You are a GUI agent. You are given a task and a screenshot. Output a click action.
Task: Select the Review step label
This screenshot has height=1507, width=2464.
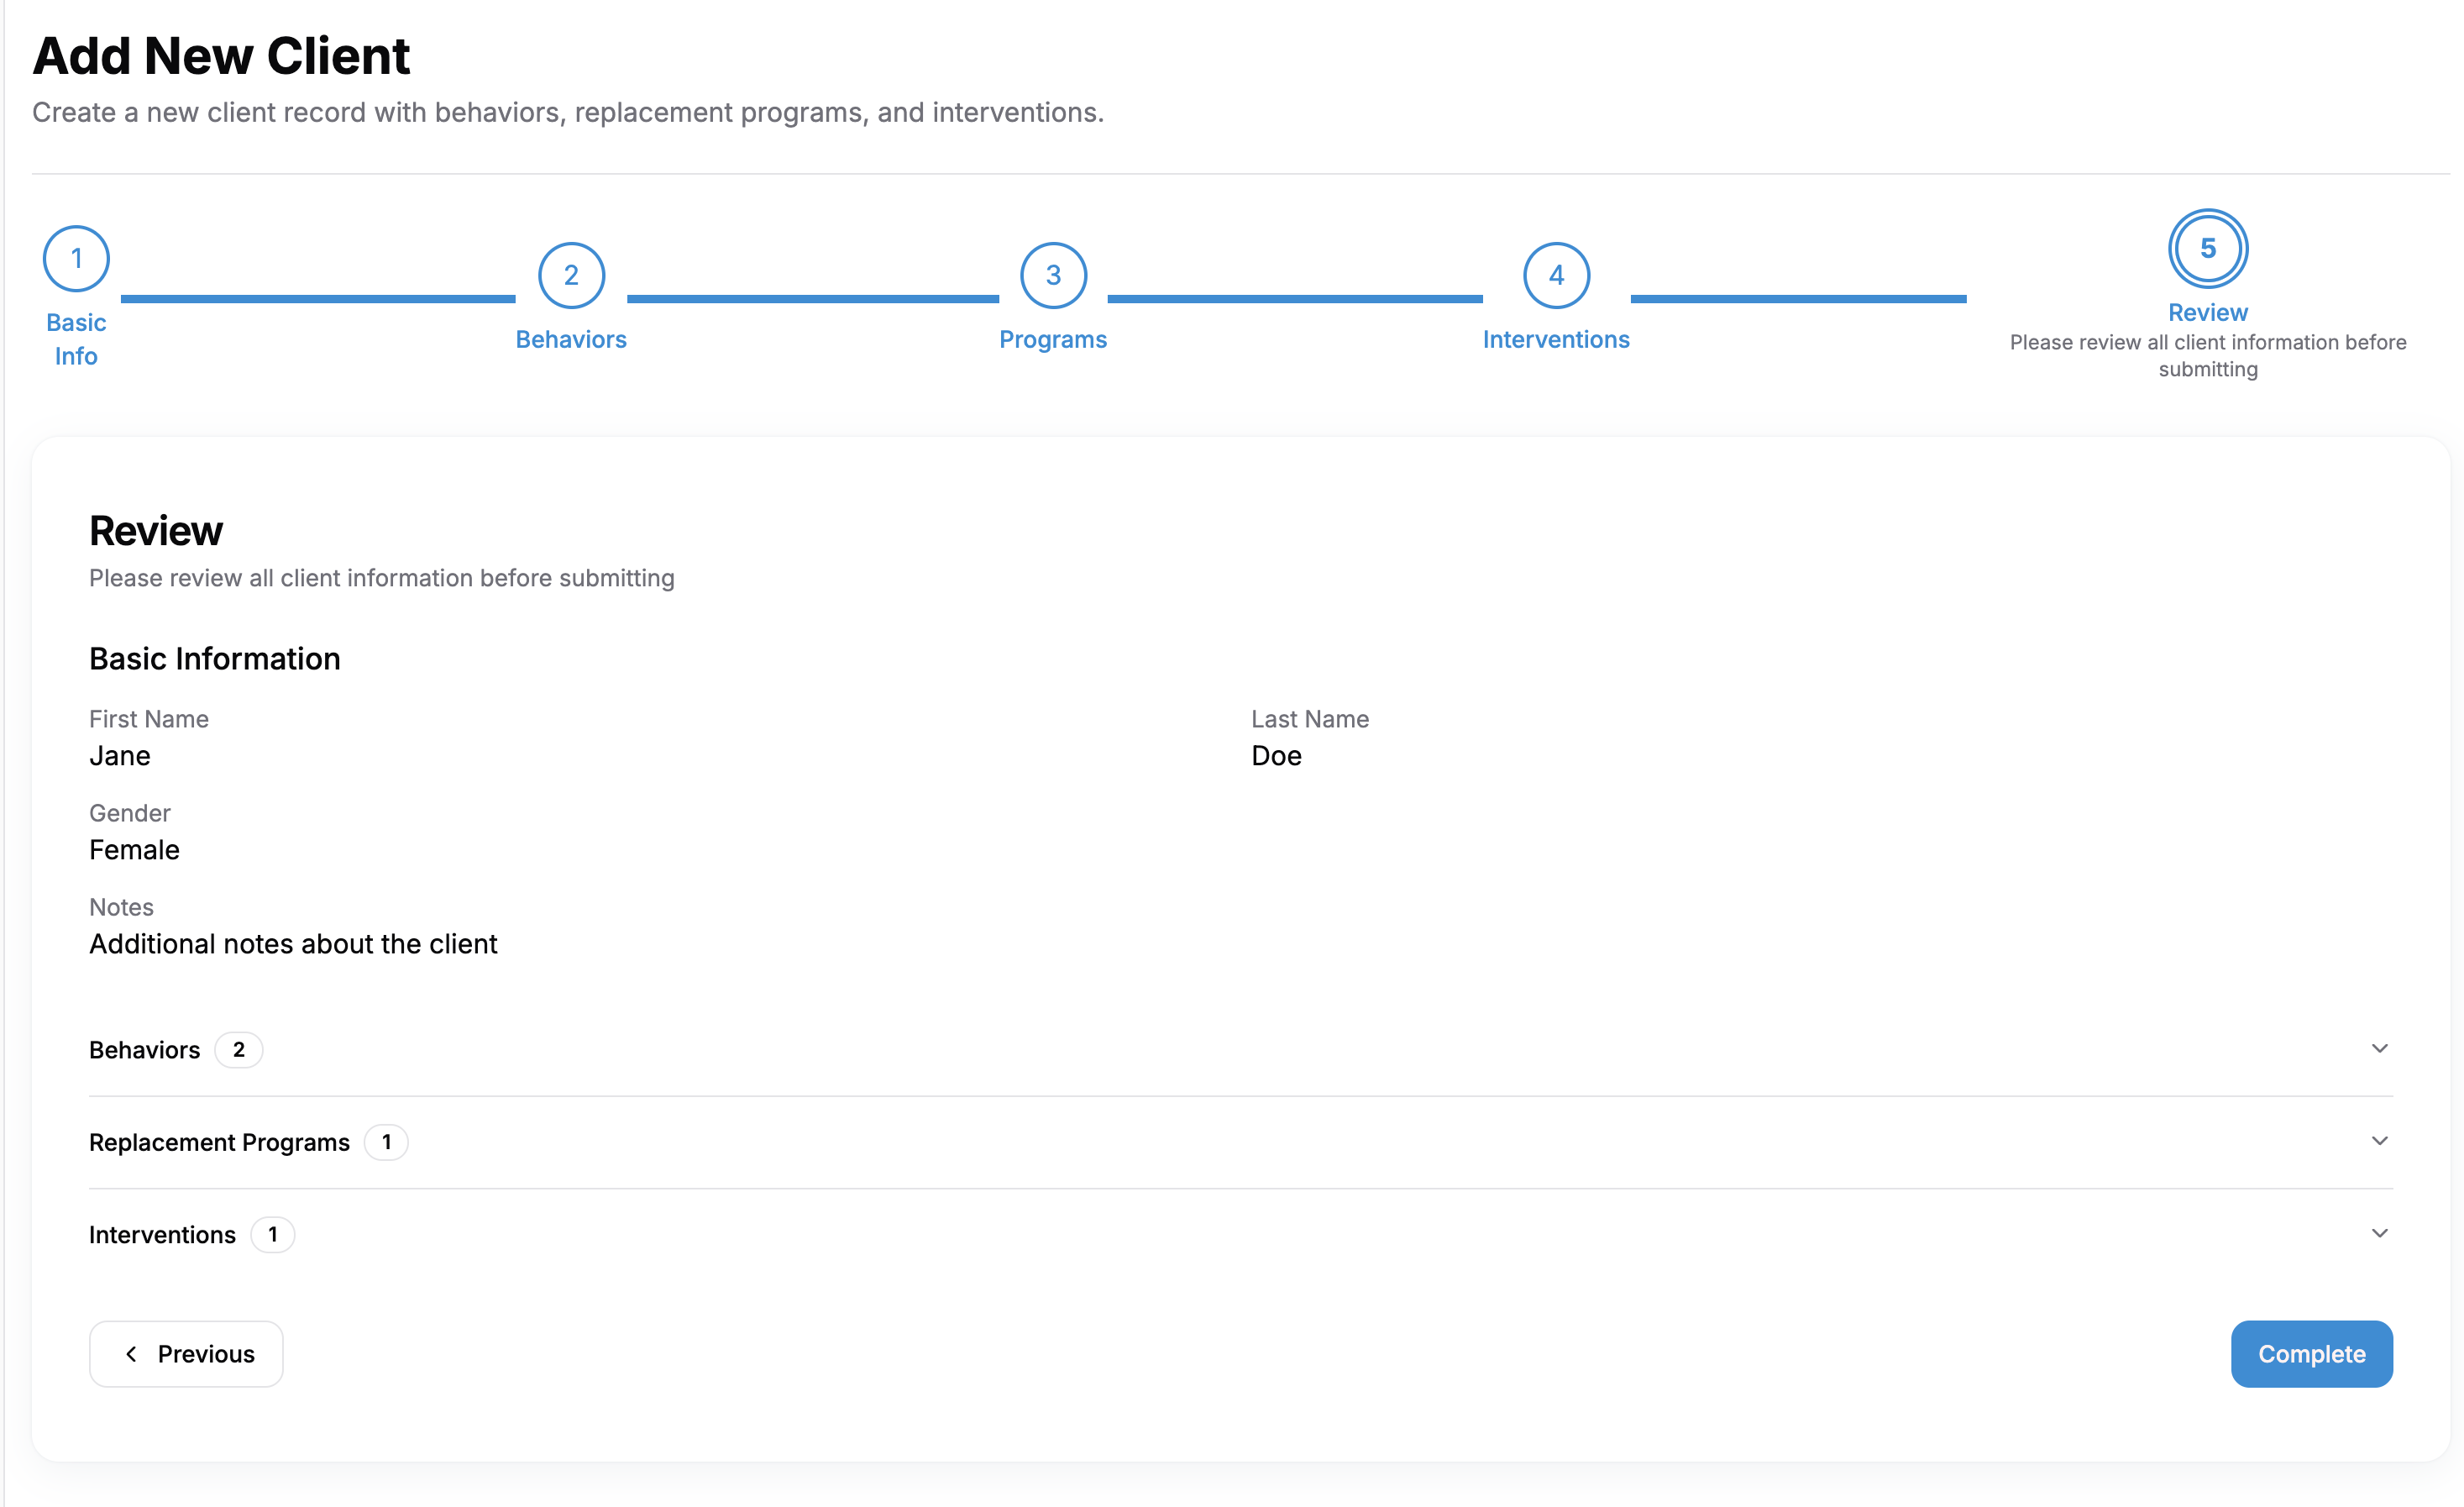(x=2207, y=313)
